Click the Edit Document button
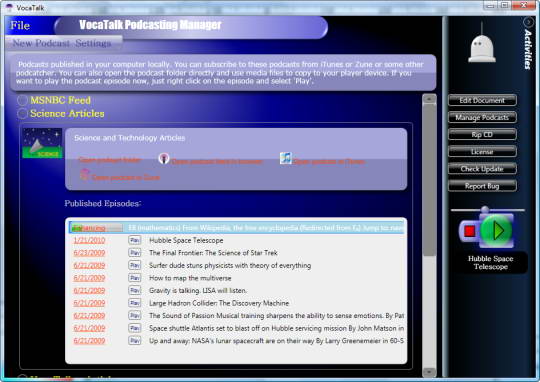Image resolution: width=540 pixels, height=382 pixels. (482, 100)
